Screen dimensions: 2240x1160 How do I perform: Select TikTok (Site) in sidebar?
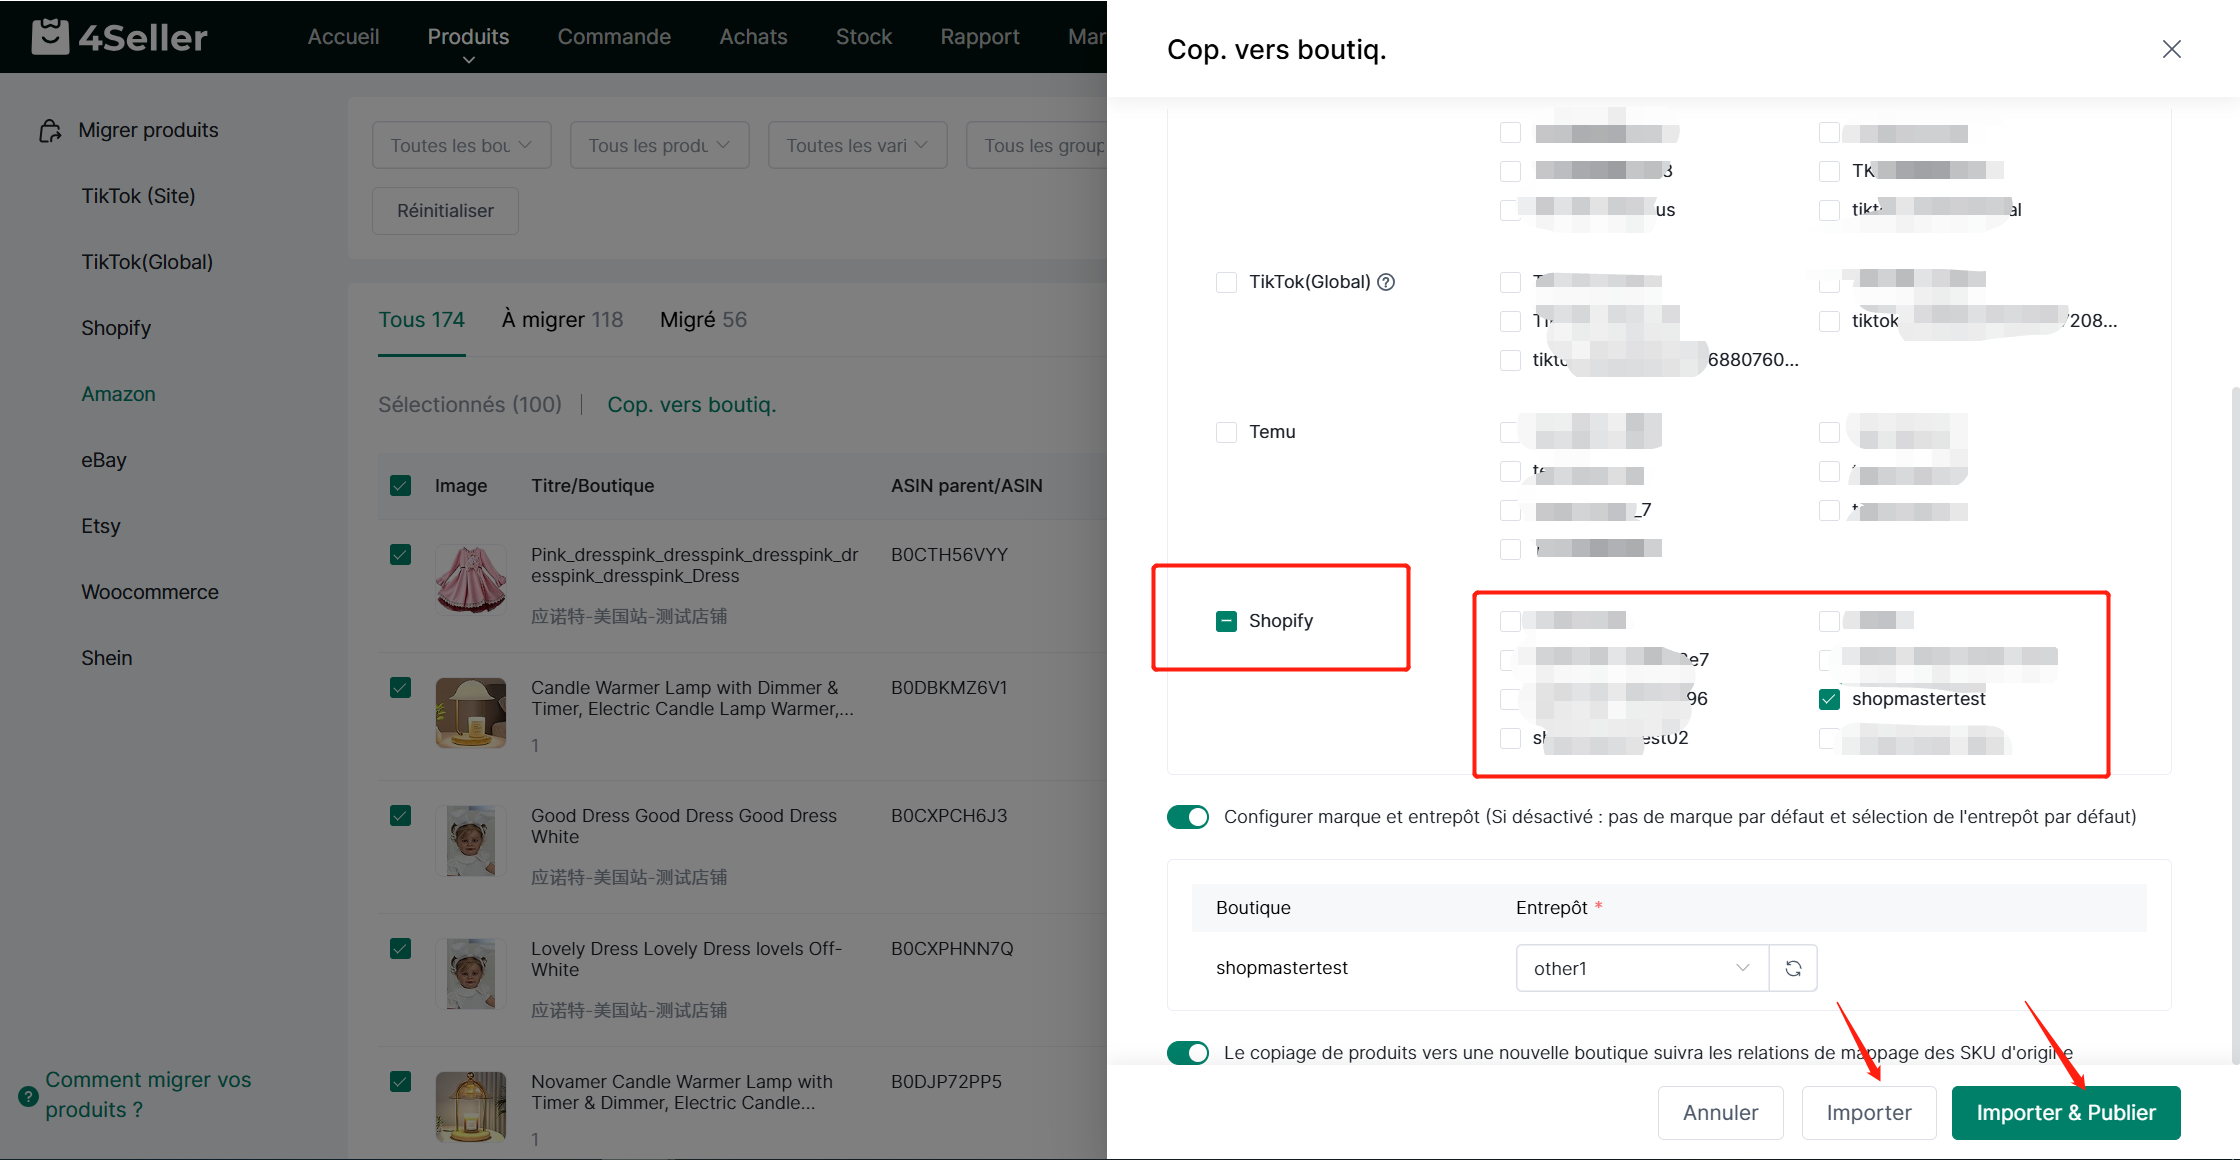(138, 196)
